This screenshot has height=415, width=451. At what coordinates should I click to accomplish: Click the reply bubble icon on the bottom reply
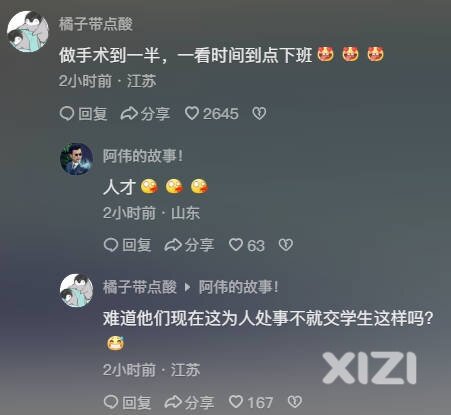point(111,402)
